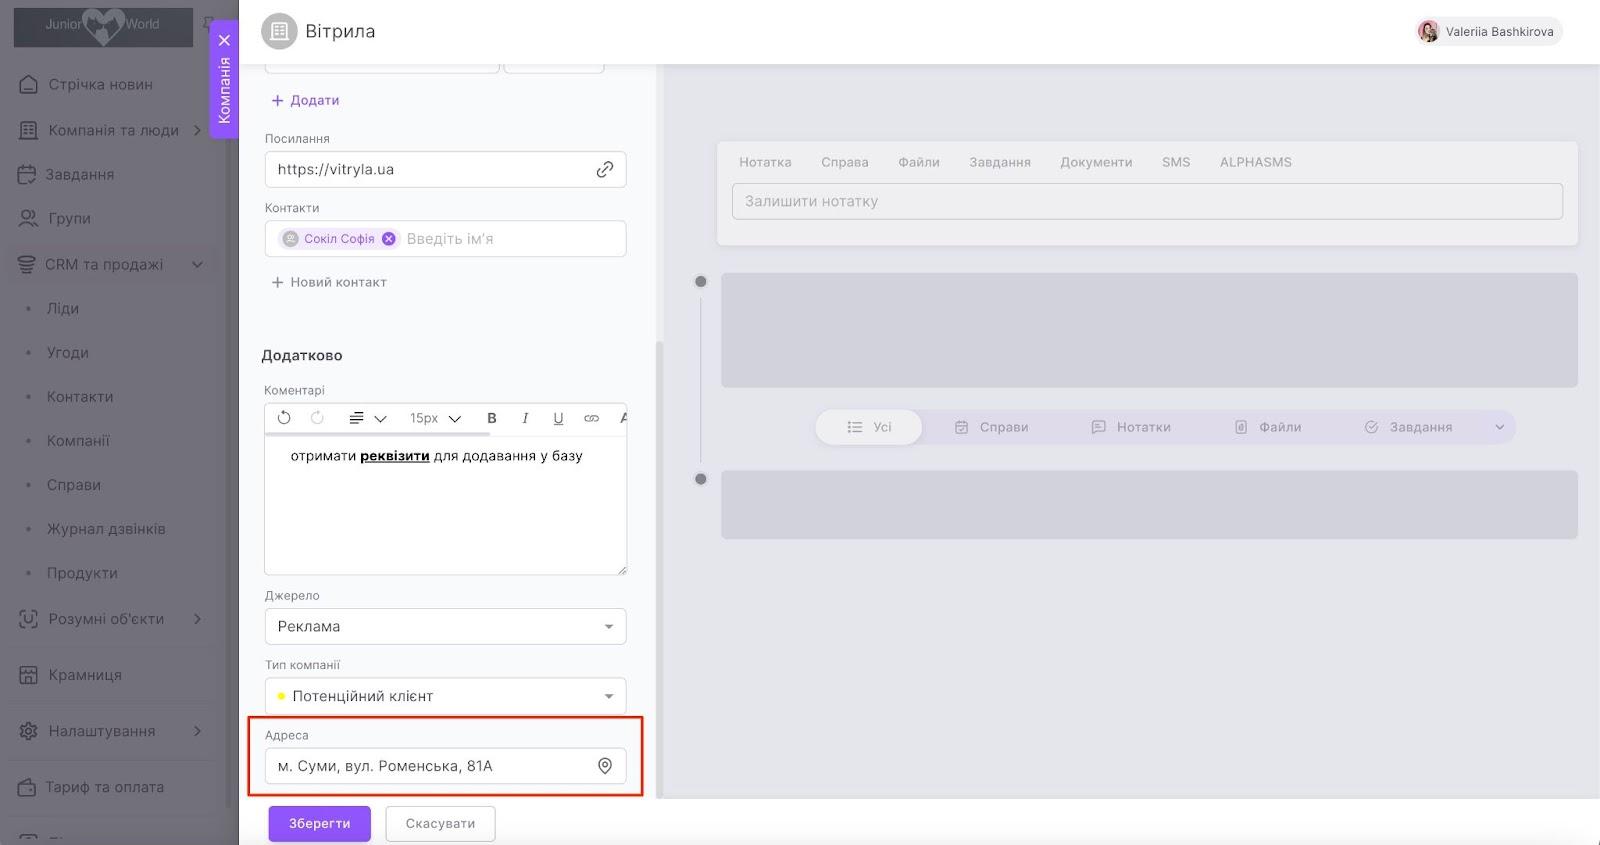1600x845 pixels.
Task: Click the link icon in Посилання field
Action: (x=604, y=170)
